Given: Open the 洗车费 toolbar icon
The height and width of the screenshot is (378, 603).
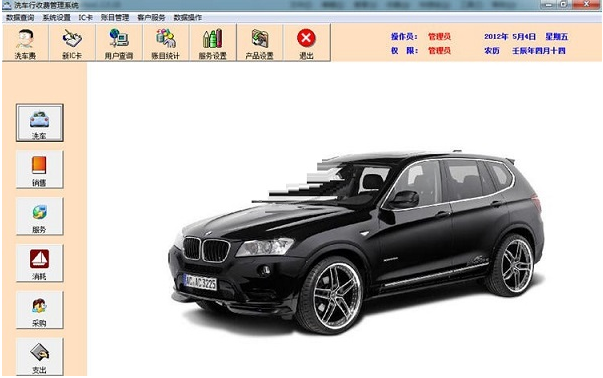Looking at the screenshot, I should coord(25,43).
